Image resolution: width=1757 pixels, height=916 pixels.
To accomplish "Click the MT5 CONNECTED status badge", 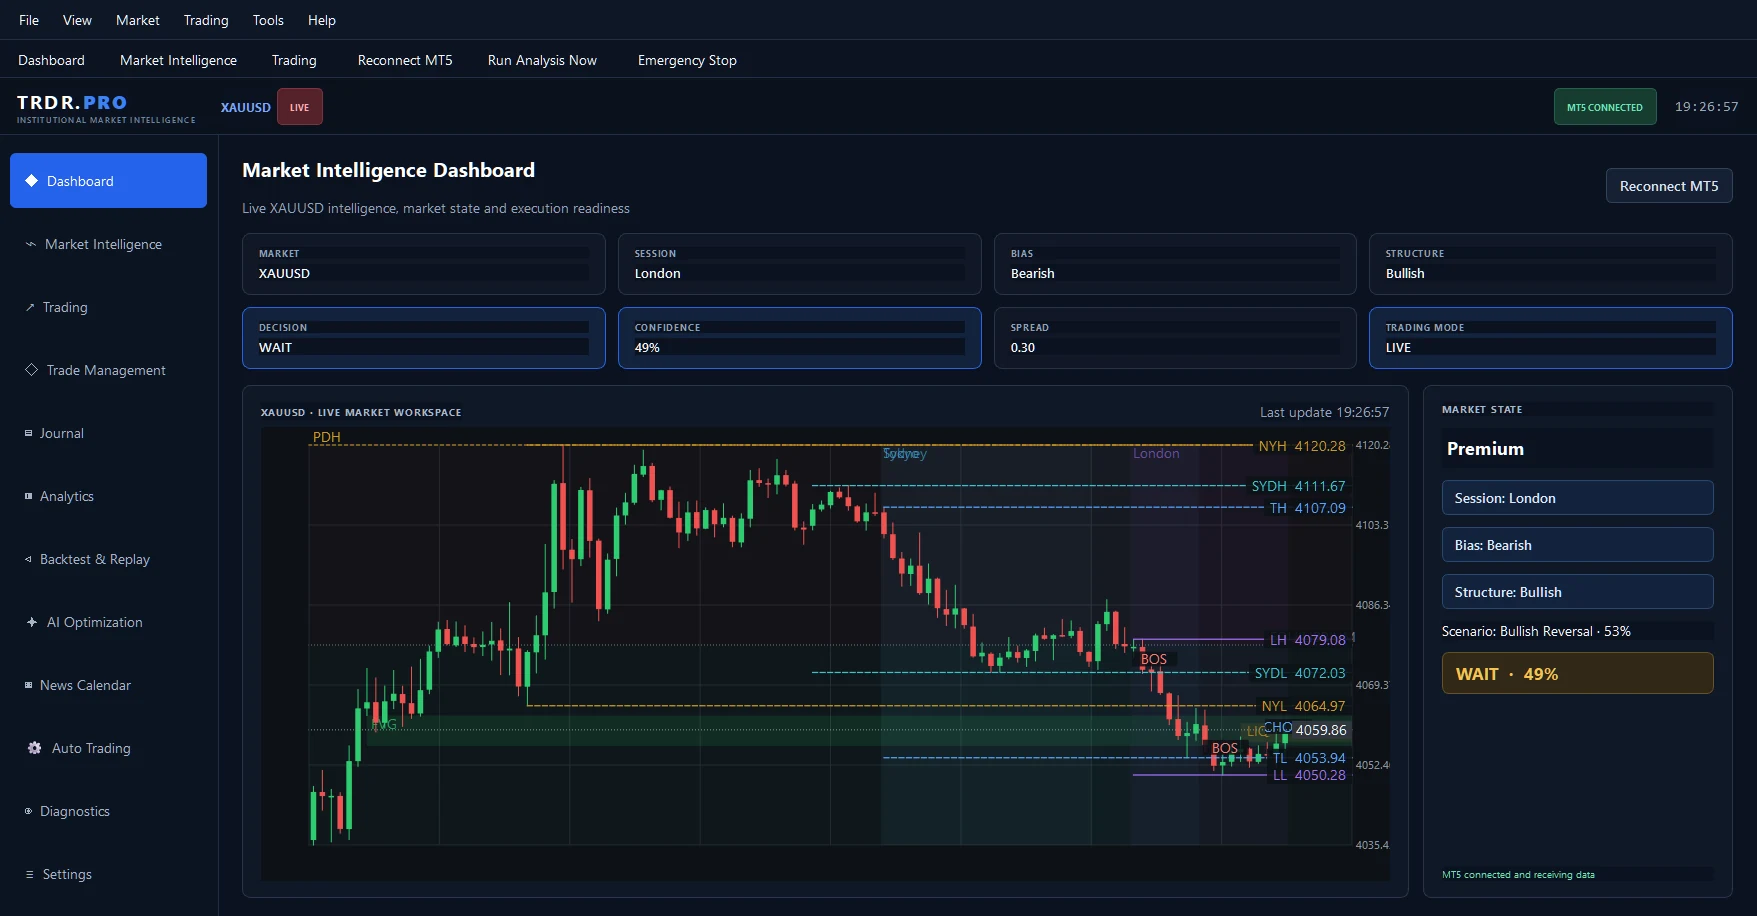I will pyautogui.click(x=1605, y=107).
